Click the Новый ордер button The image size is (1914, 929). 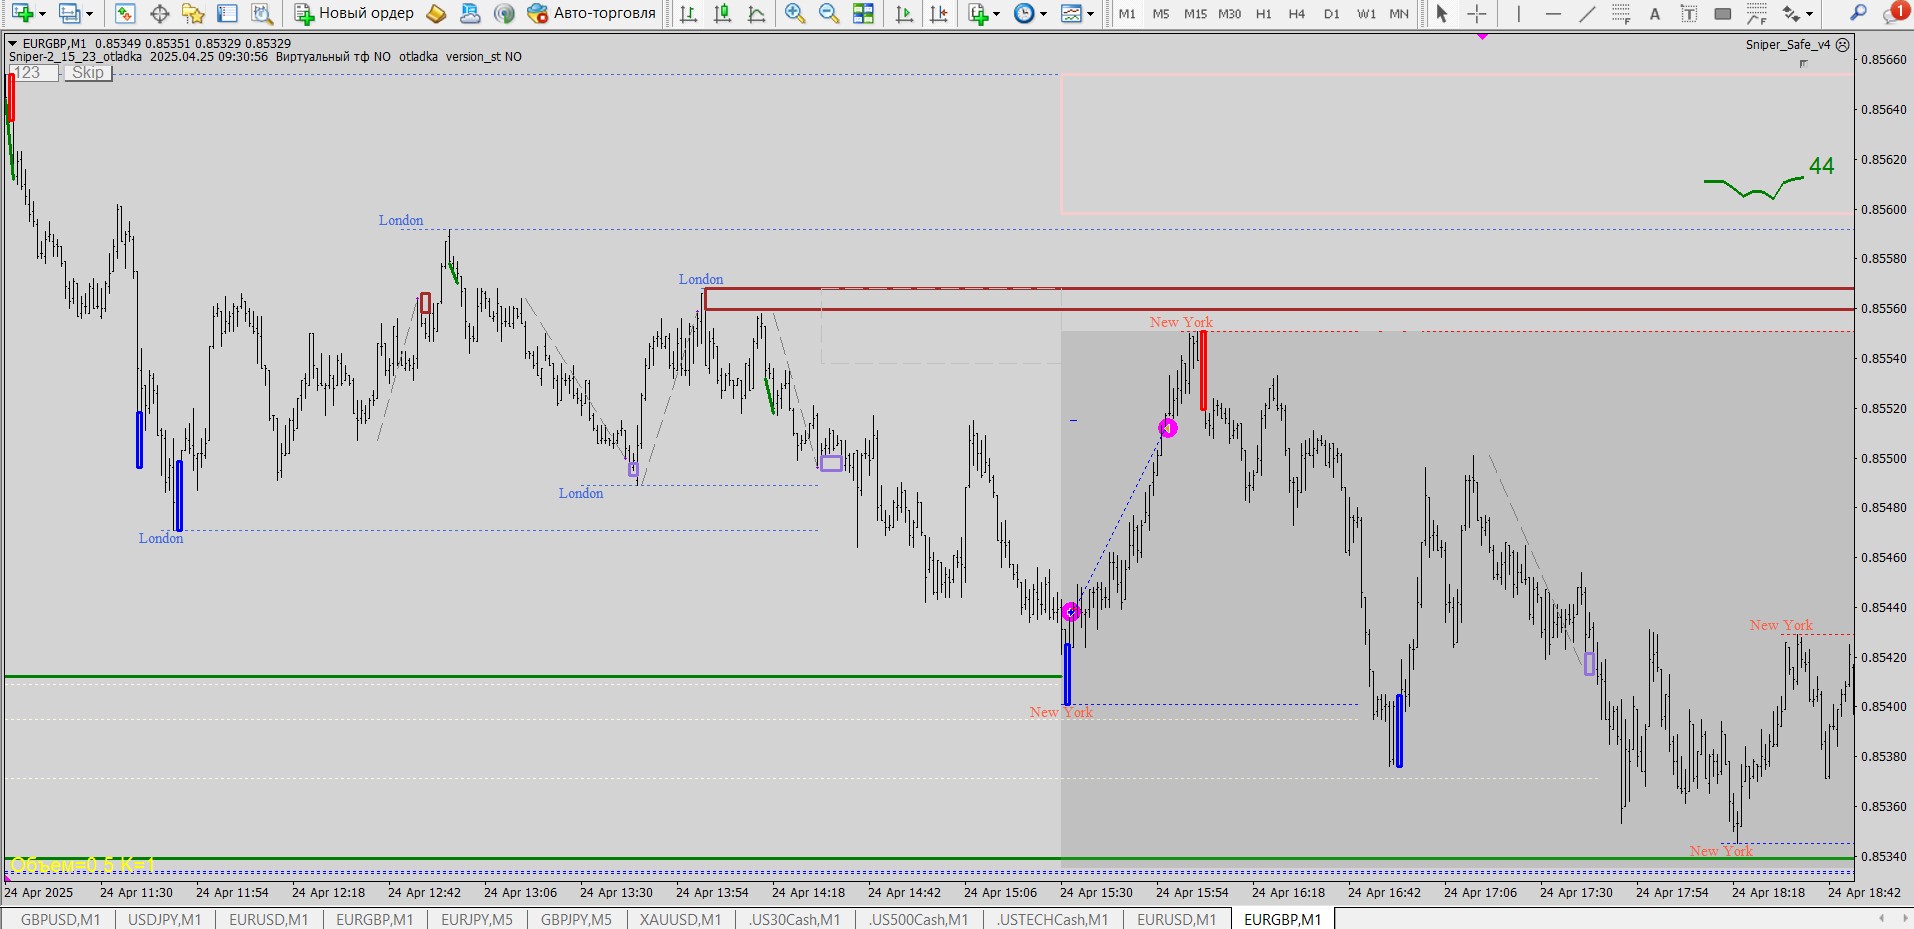click(x=354, y=13)
